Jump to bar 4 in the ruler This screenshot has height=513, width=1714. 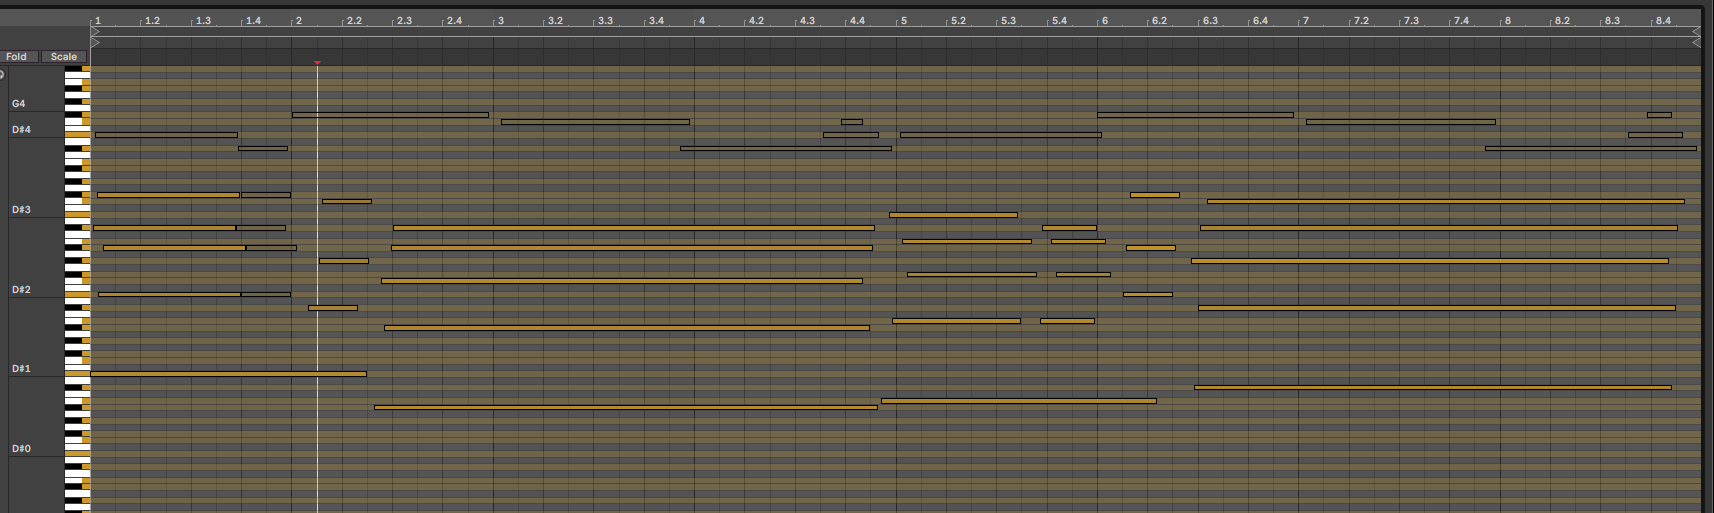pyautogui.click(x=702, y=20)
